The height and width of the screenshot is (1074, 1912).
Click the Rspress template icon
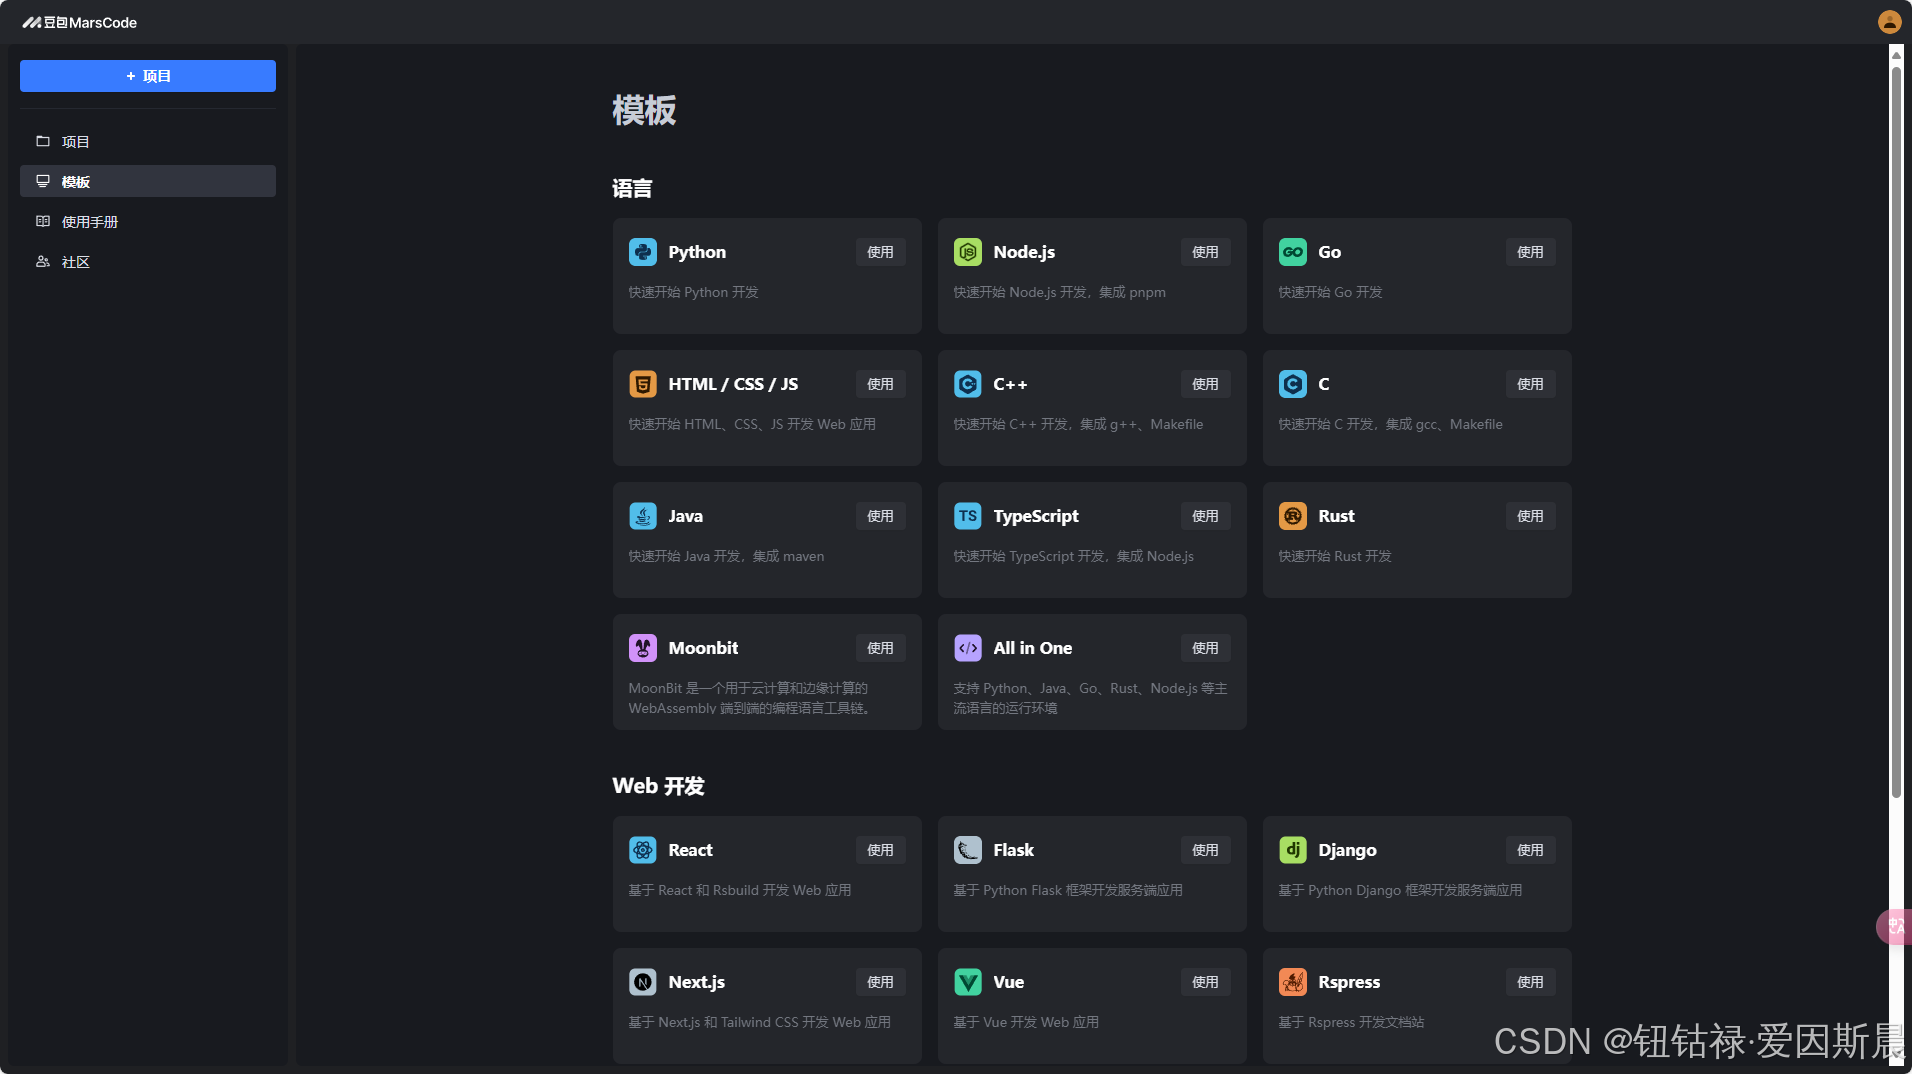point(1293,982)
